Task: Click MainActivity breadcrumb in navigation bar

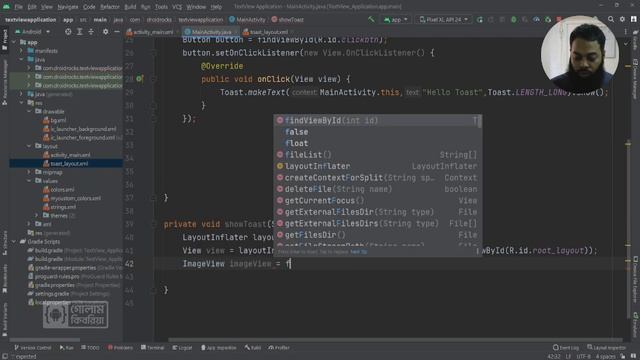Action: click(247, 19)
